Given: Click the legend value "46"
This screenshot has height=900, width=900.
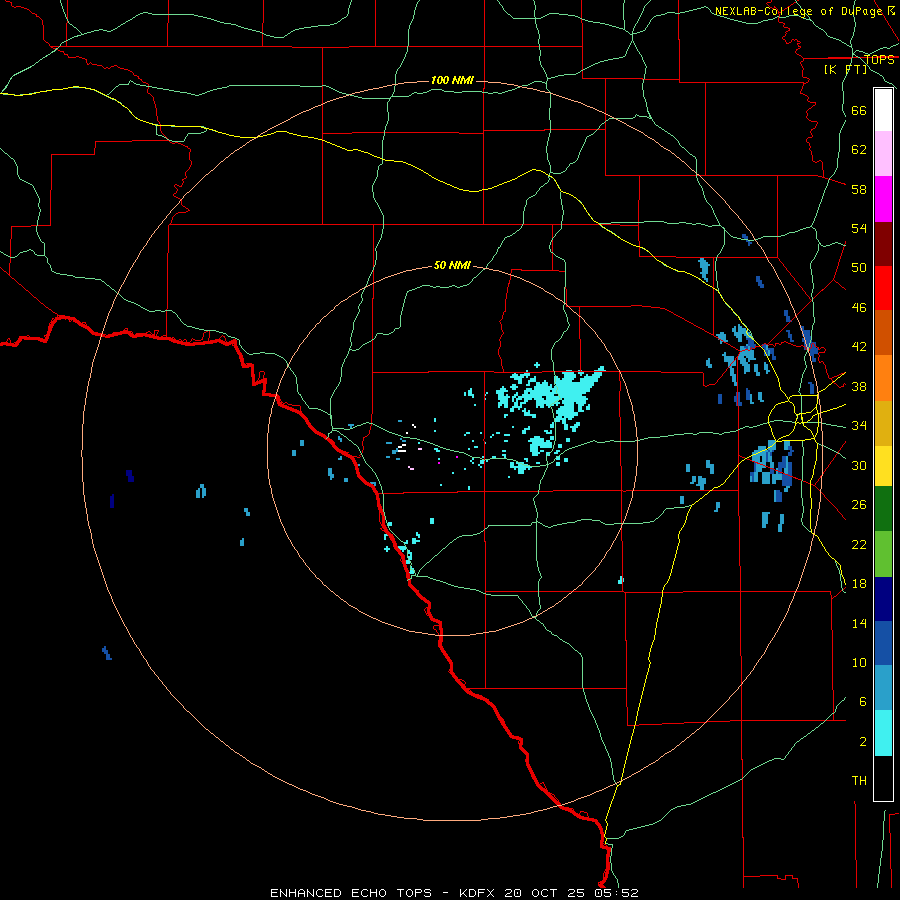Looking at the screenshot, I should pos(859,308).
